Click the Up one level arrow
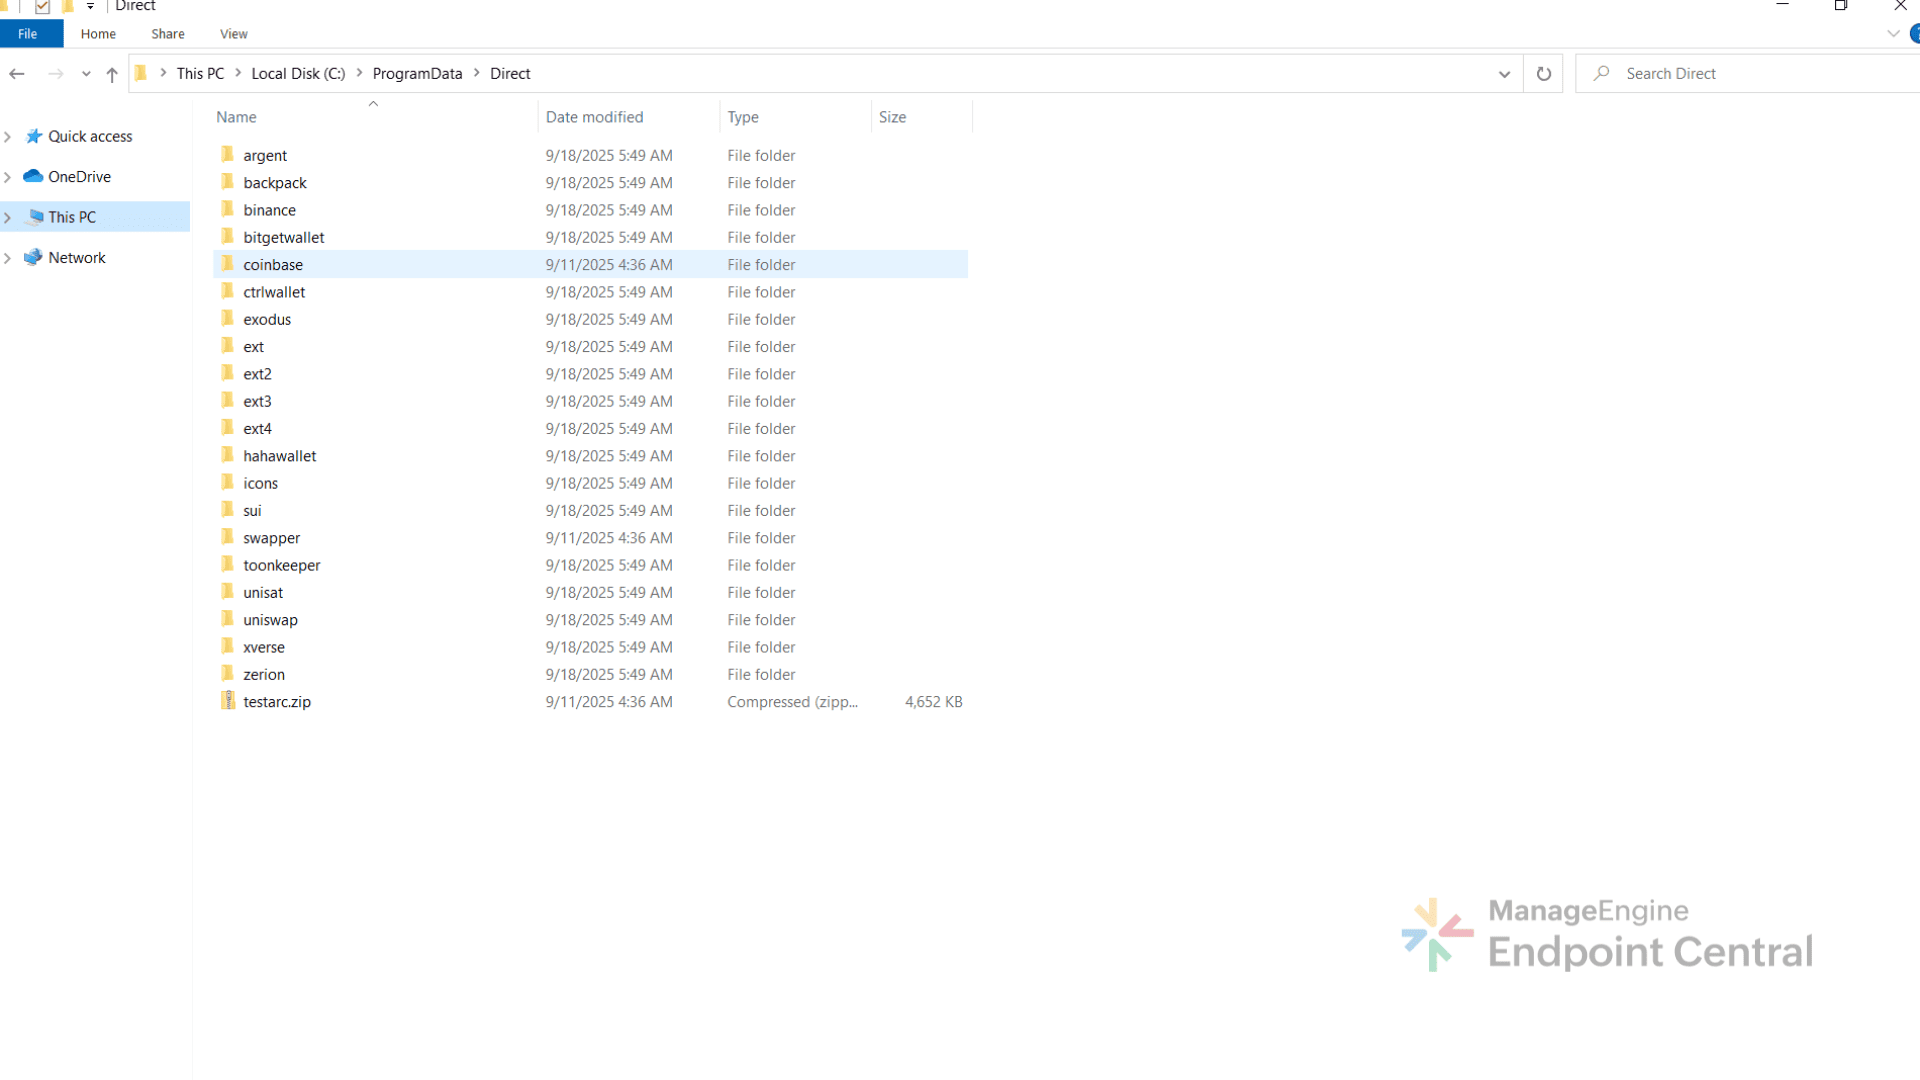The image size is (1920, 1080). click(x=112, y=74)
